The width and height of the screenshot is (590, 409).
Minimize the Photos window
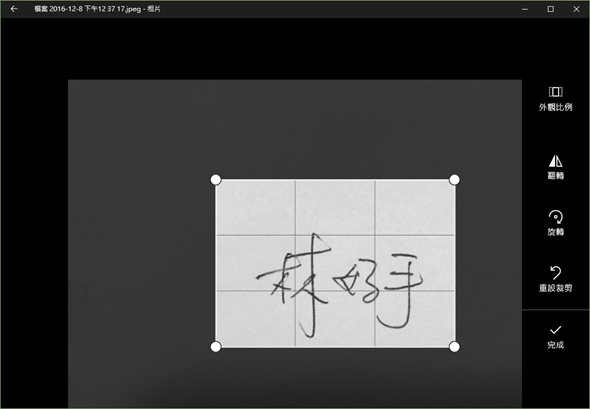(525, 9)
